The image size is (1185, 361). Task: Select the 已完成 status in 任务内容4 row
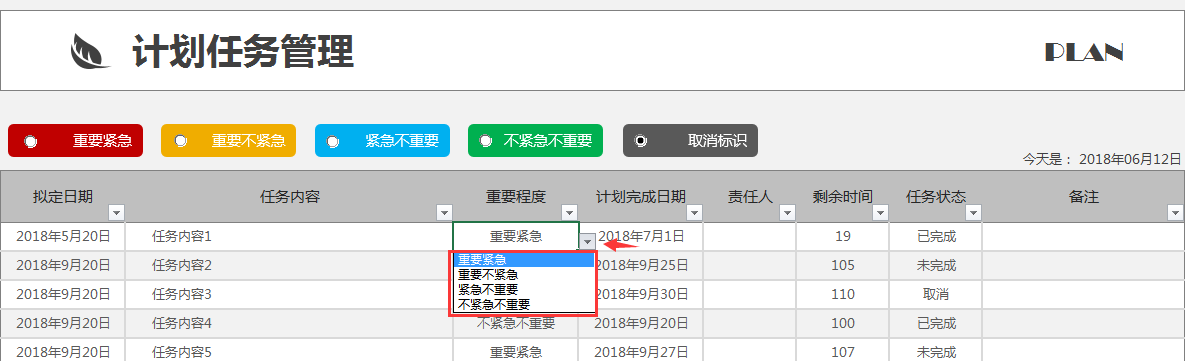tap(936, 323)
